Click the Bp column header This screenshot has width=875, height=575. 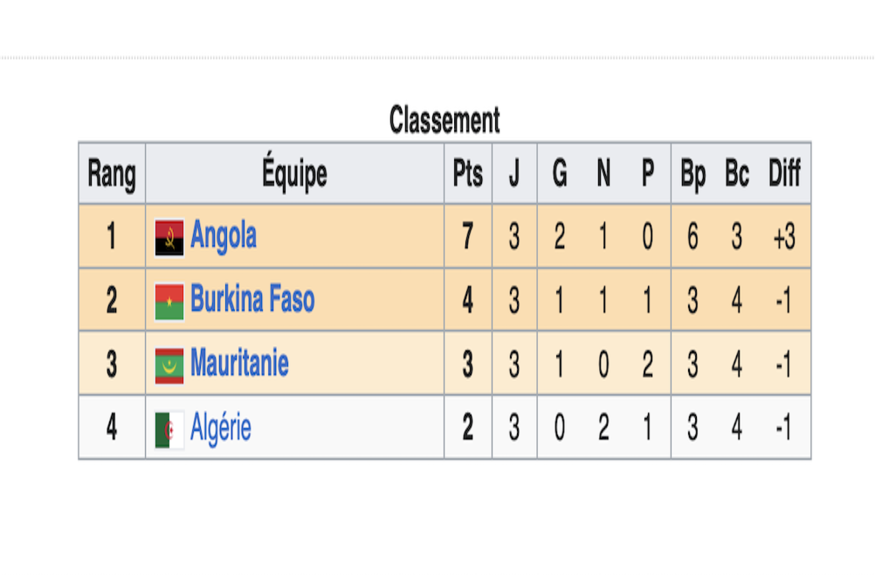(693, 174)
